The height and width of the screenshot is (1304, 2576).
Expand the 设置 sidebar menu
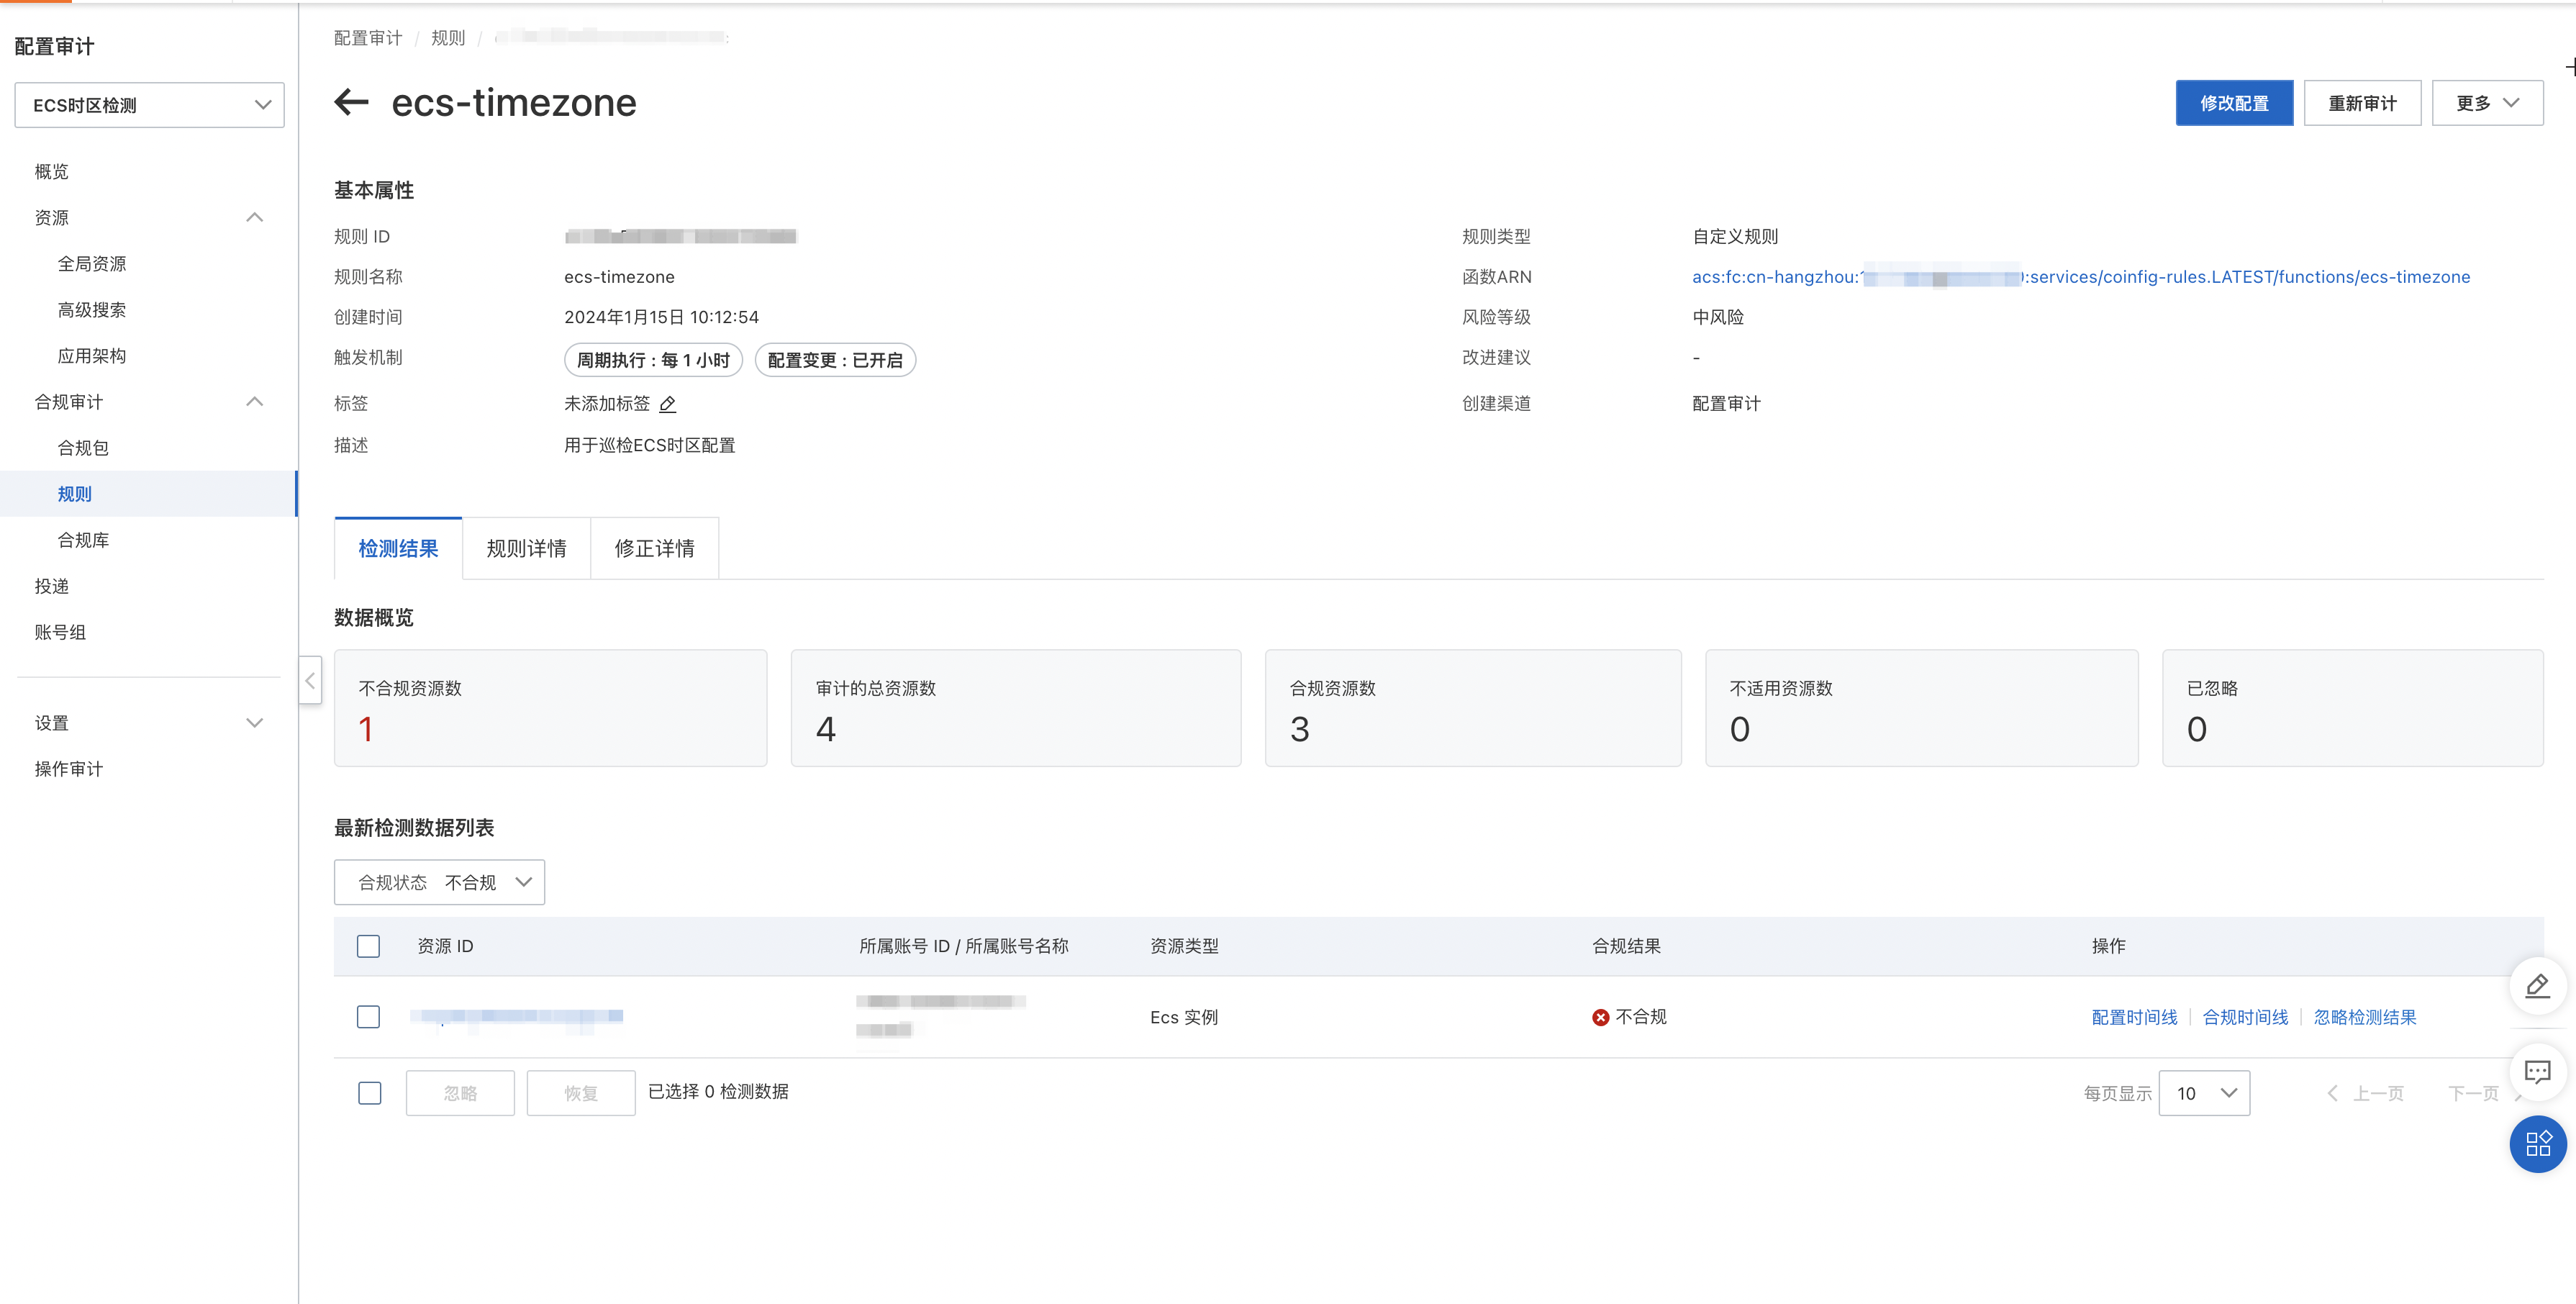coord(254,723)
